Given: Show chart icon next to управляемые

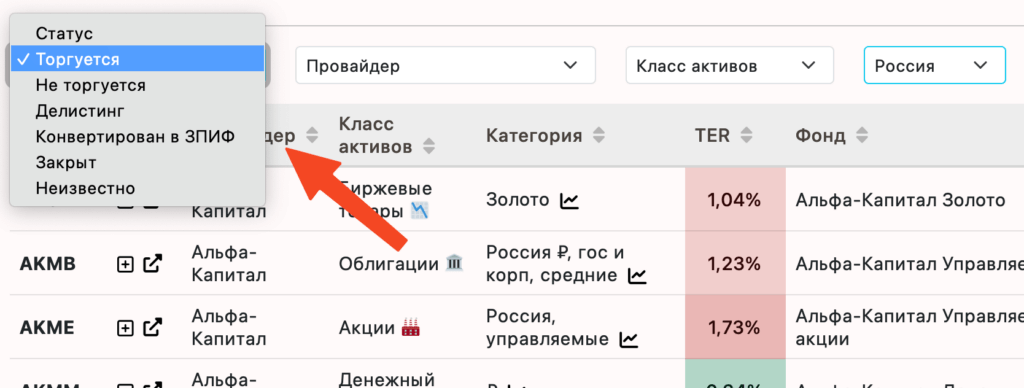Looking at the screenshot, I should [x=628, y=340].
